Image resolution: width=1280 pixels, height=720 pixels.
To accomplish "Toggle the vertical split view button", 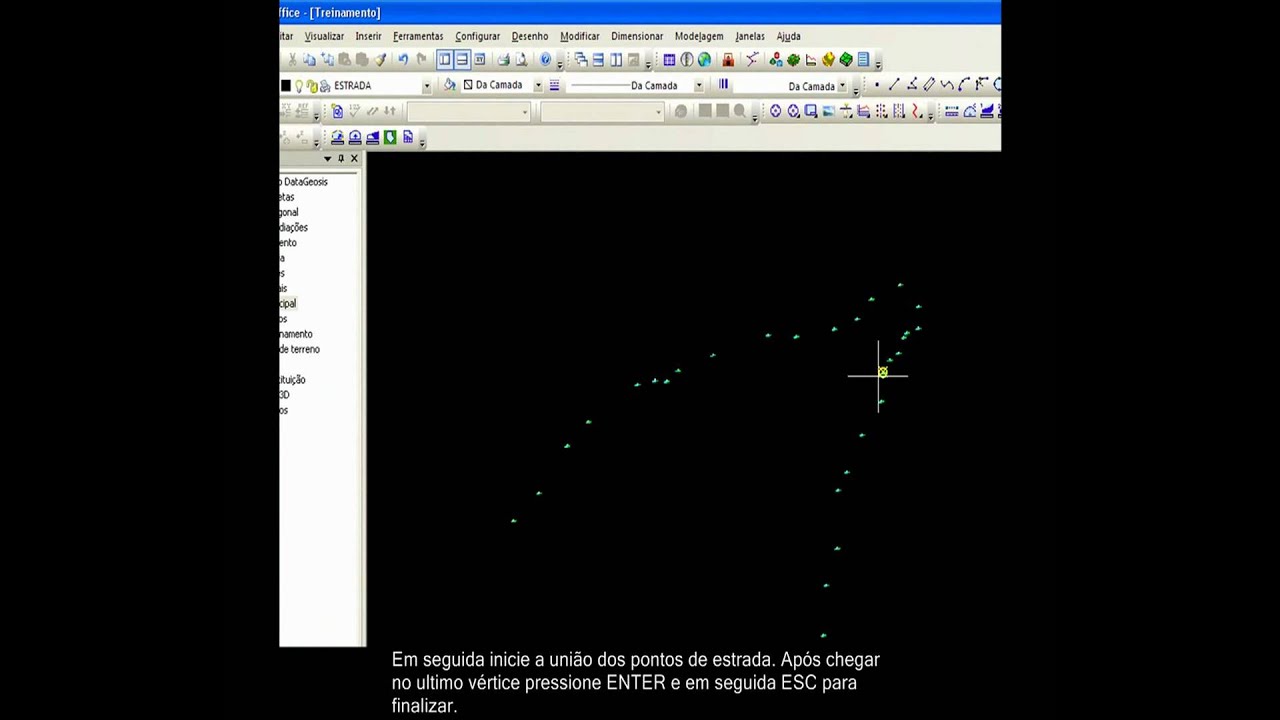I will [445, 59].
